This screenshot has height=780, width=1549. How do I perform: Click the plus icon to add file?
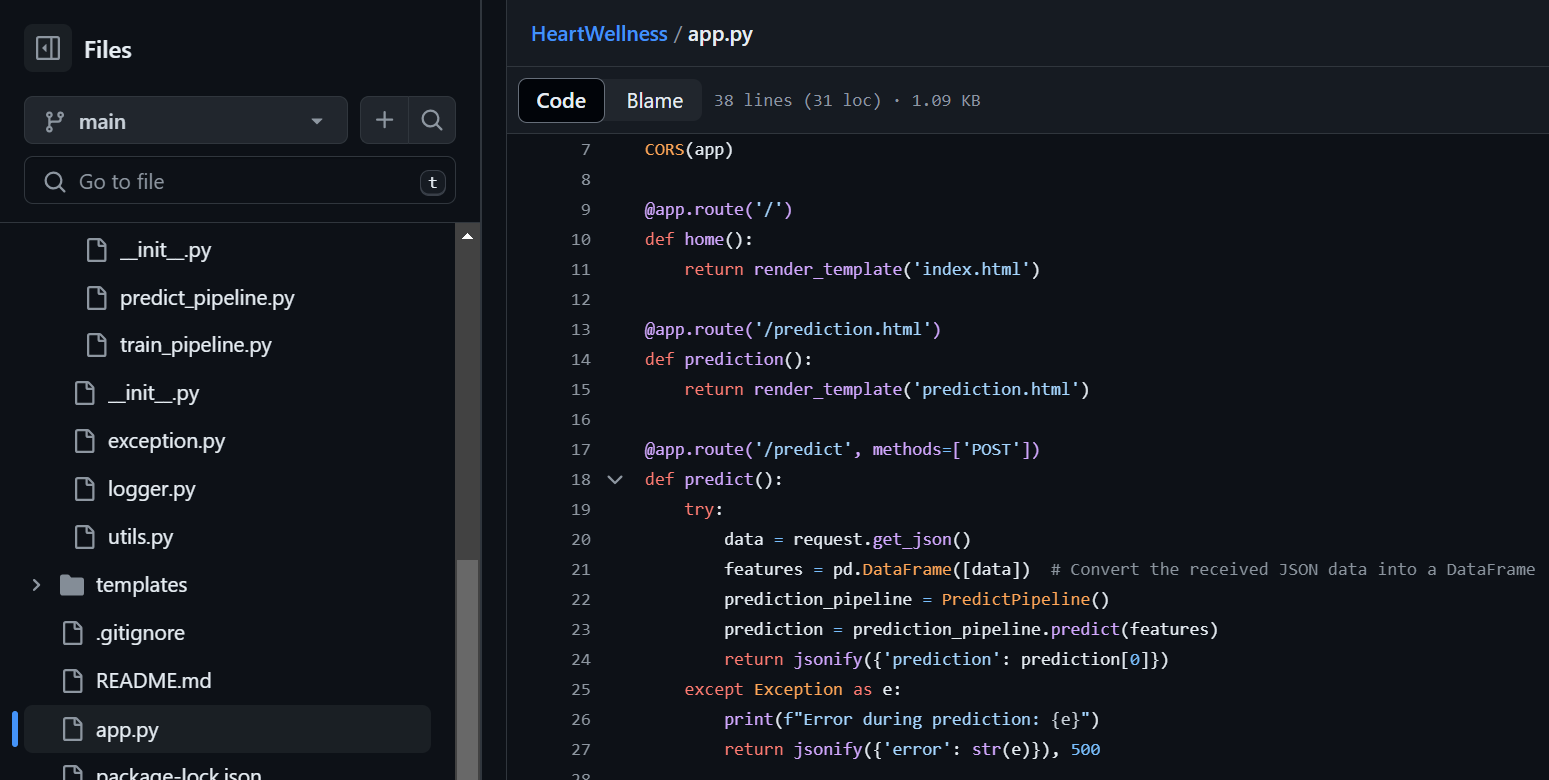click(x=384, y=121)
